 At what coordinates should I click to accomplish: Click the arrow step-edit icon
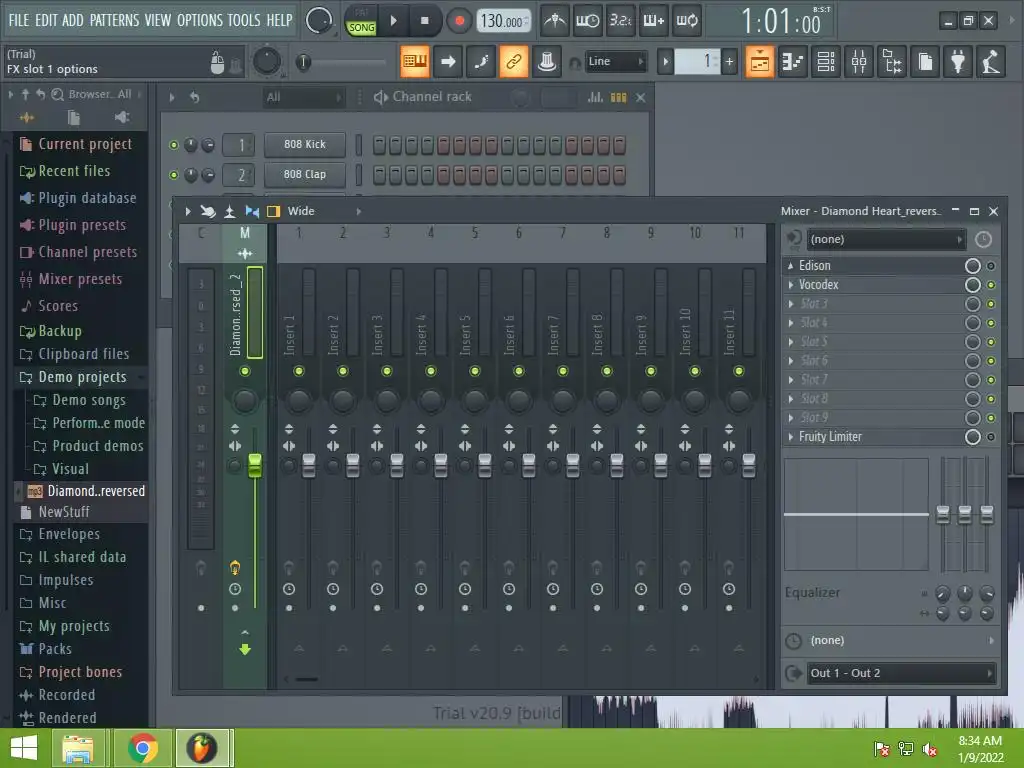448,62
